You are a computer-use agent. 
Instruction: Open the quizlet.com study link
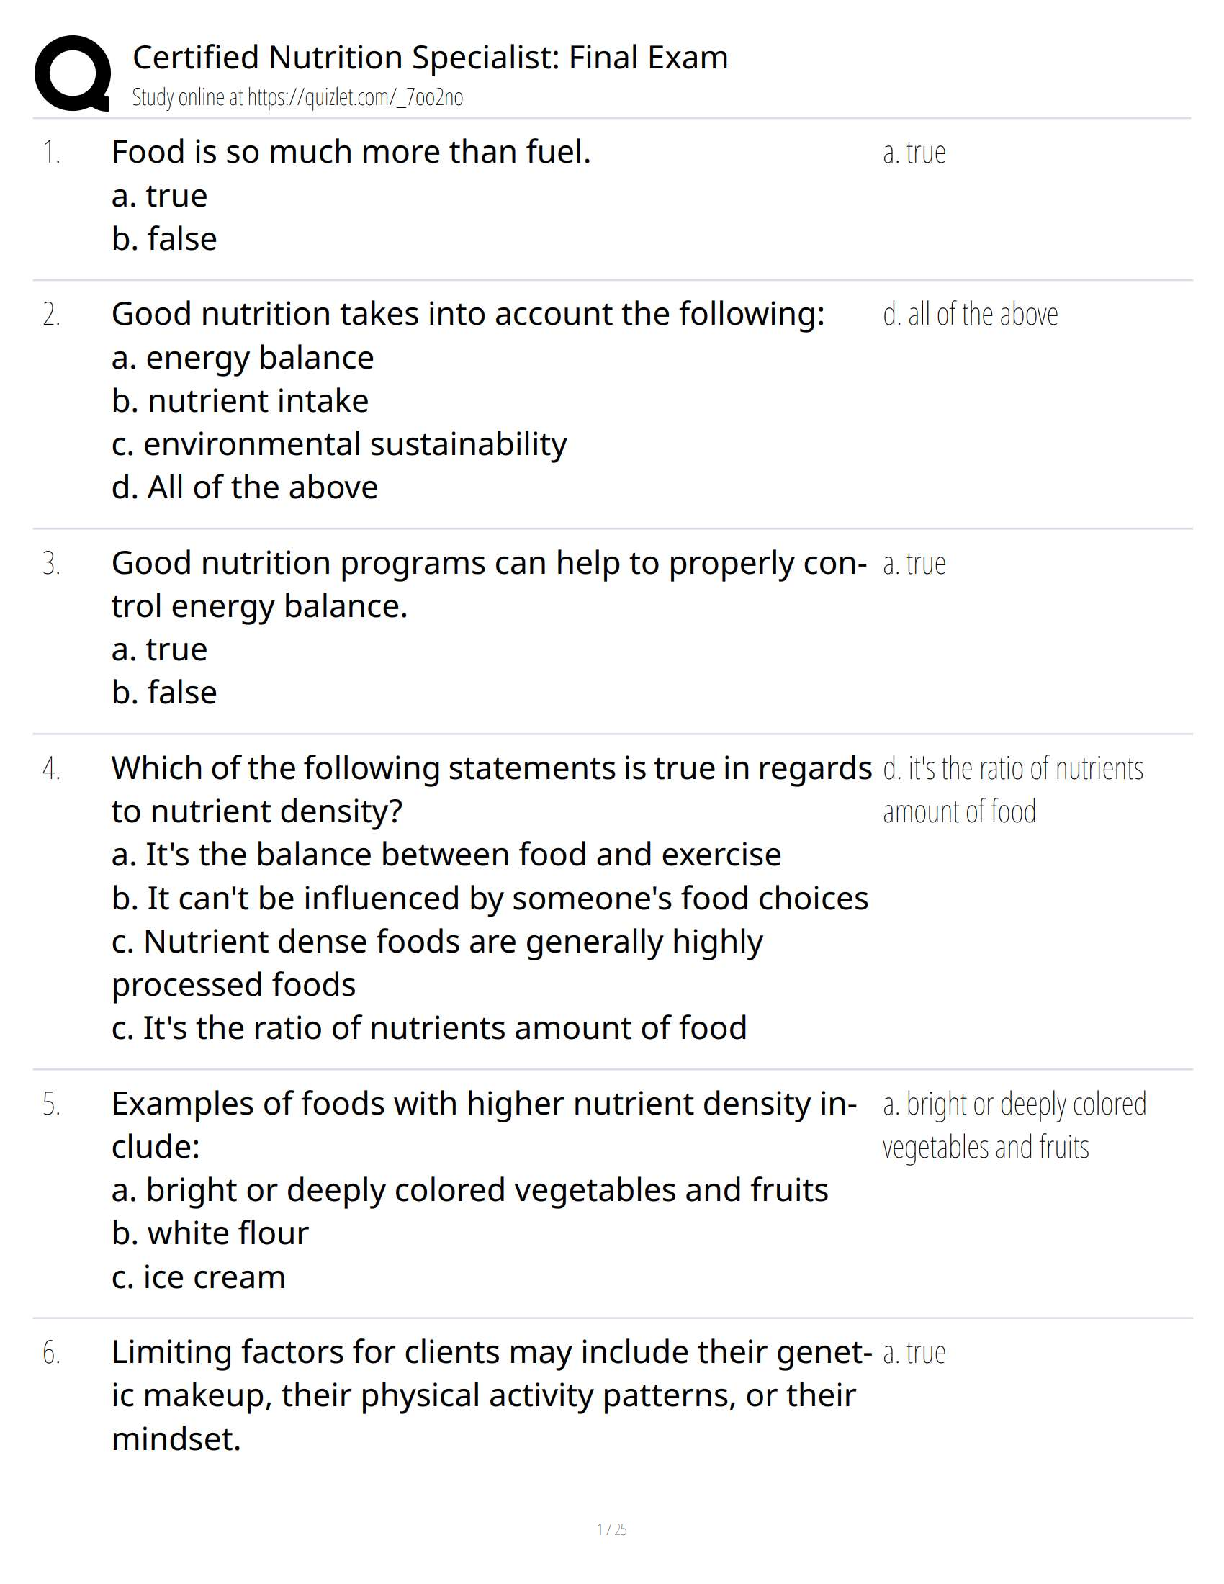point(297,97)
